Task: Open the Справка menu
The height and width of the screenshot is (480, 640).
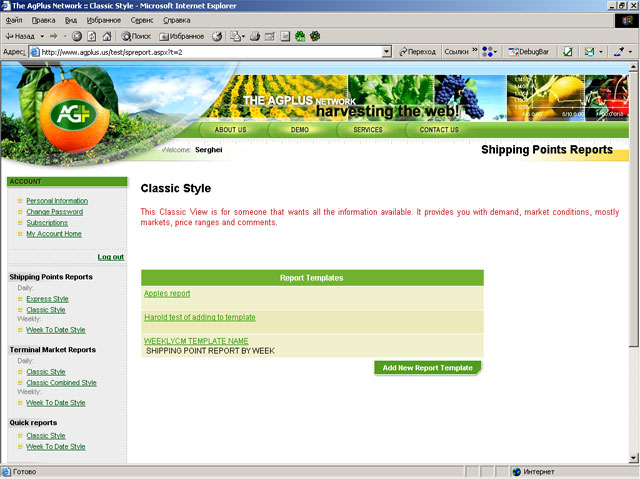Action: pyautogui.click(x=176, y=20)
